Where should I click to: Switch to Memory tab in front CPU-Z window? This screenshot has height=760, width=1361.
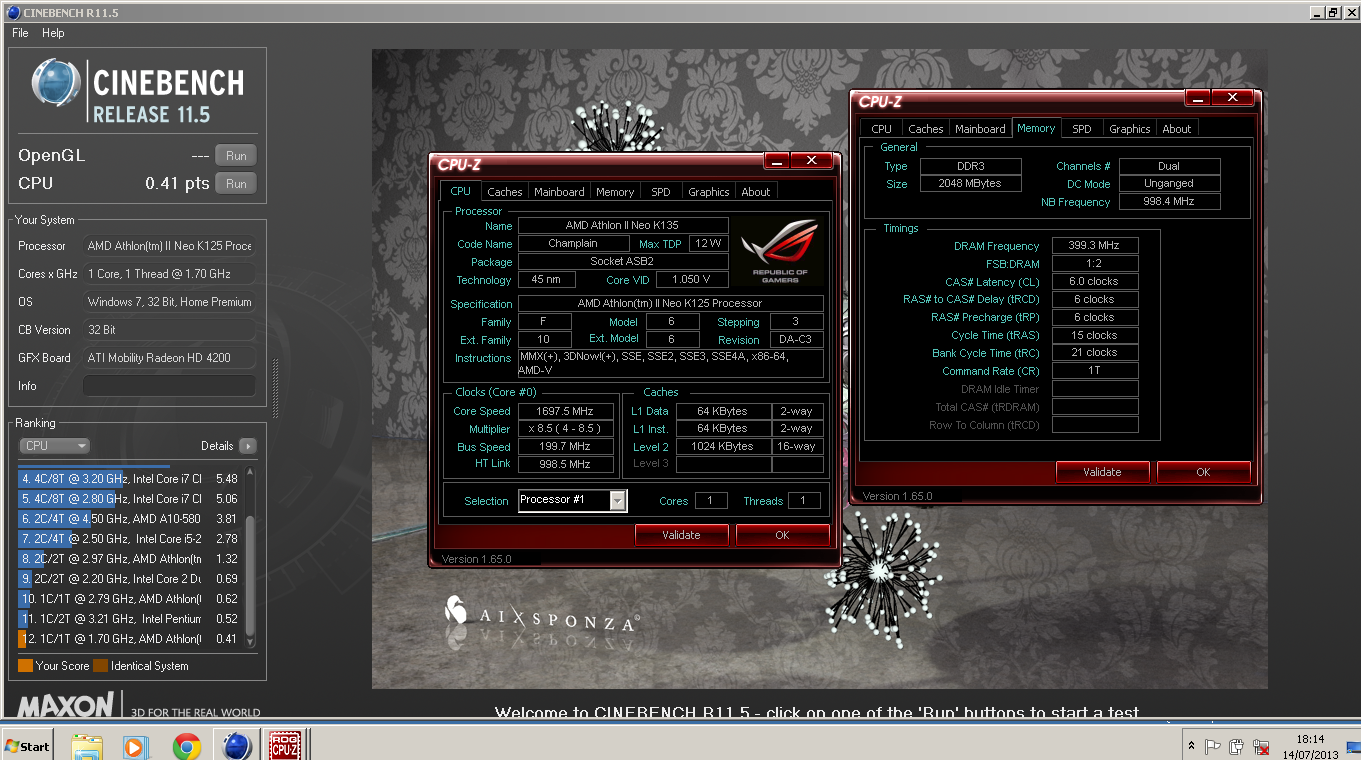pyautogui.click(x=615, y=192)
